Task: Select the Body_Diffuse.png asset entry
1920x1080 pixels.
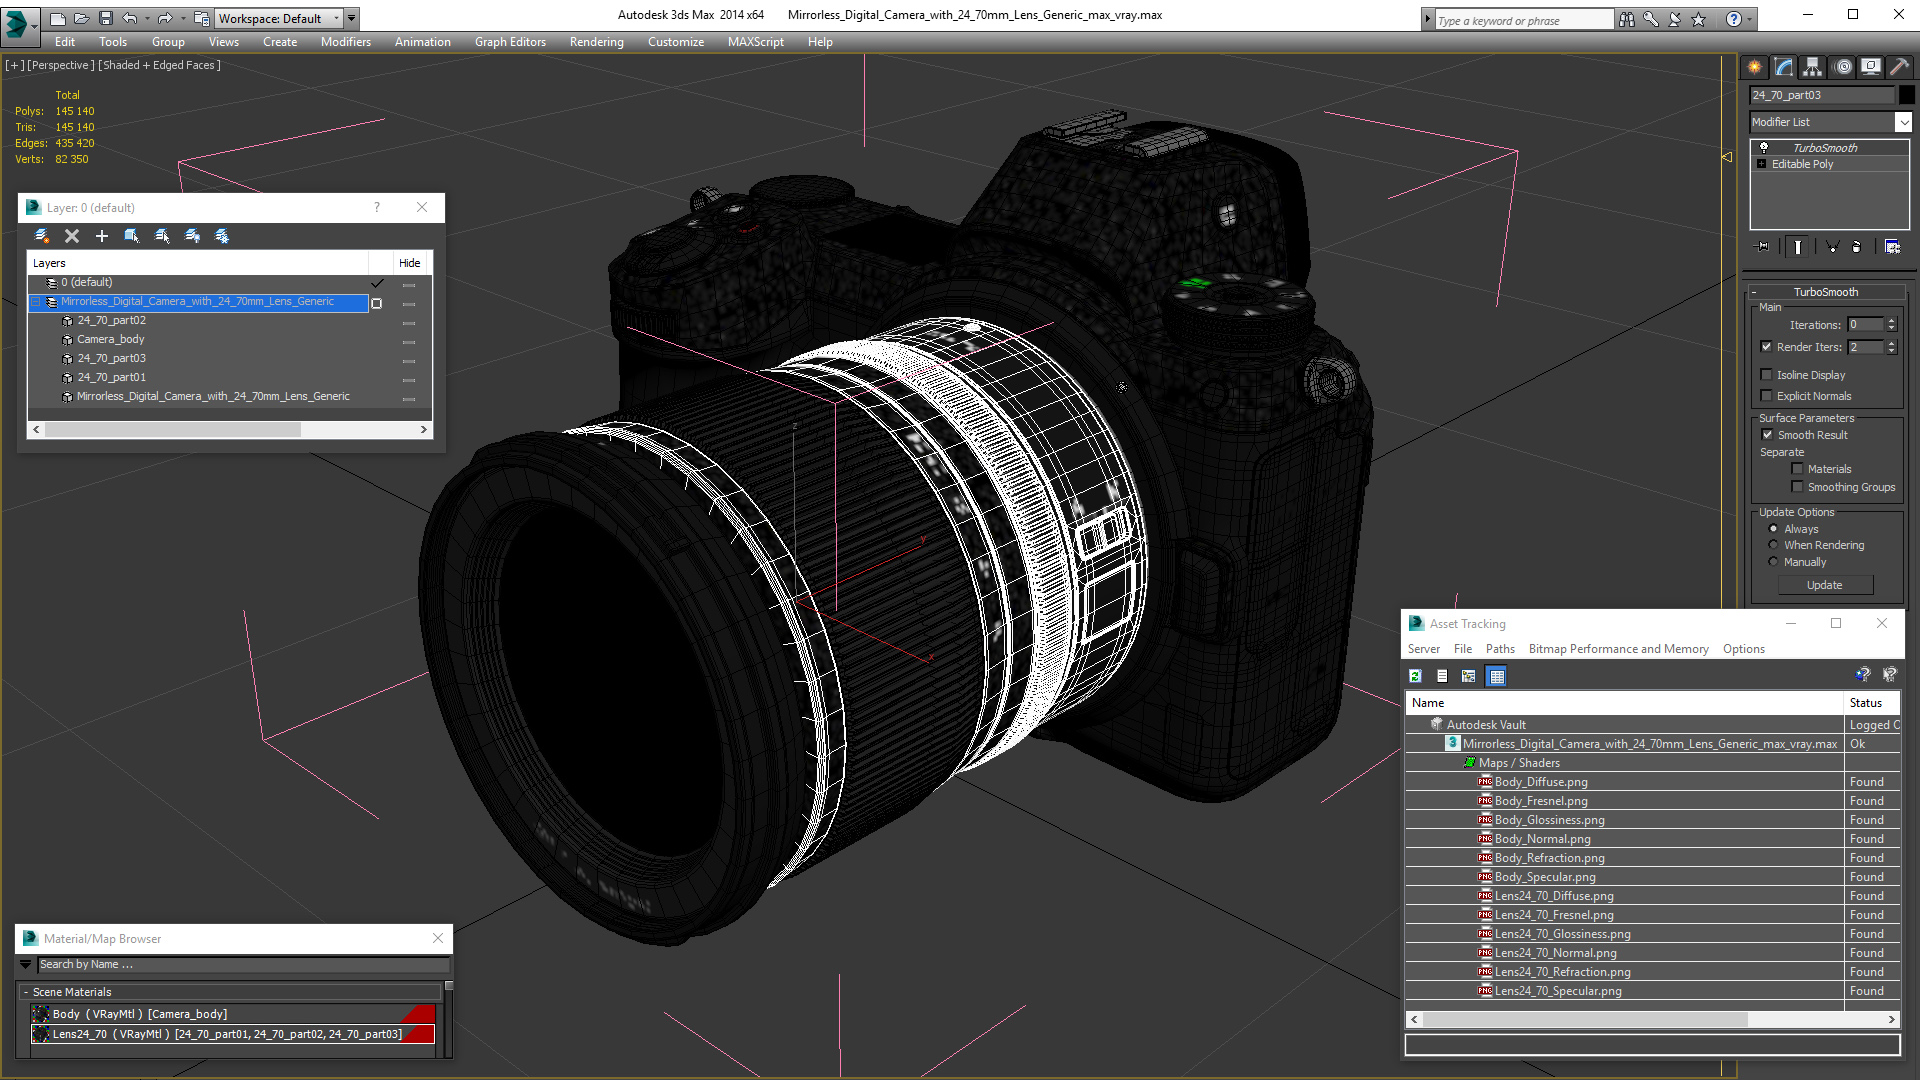Action: pos(1539,781)
